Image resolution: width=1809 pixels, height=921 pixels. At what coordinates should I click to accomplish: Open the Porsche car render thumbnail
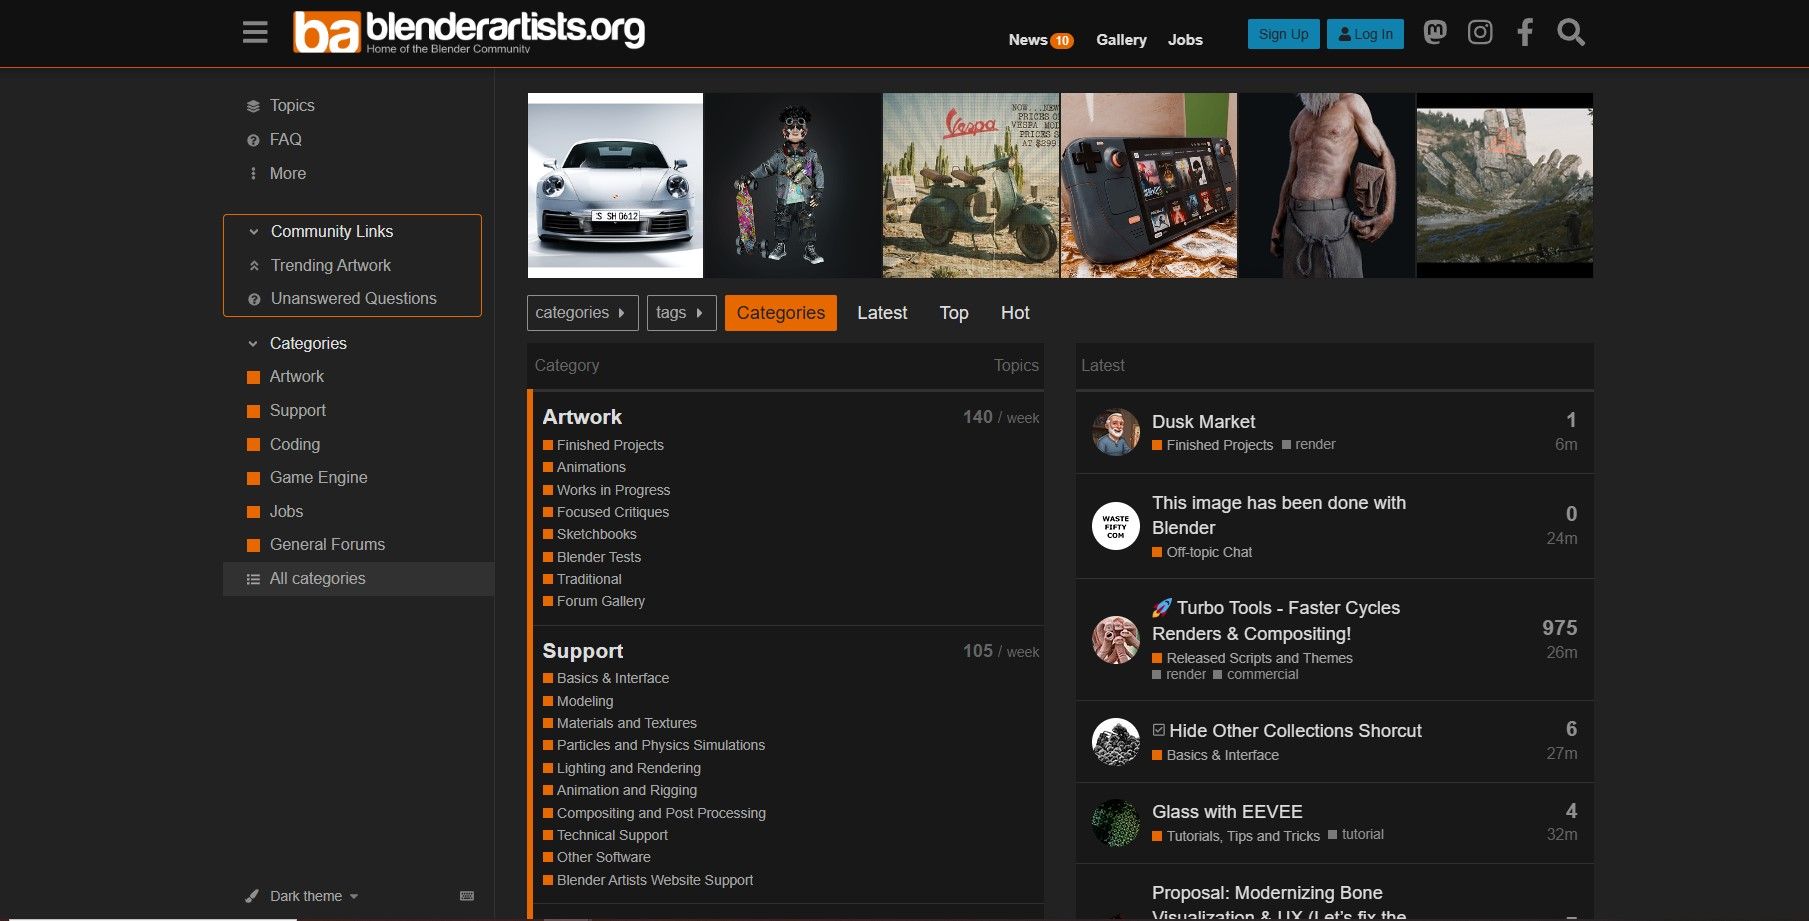coord(615,185)
